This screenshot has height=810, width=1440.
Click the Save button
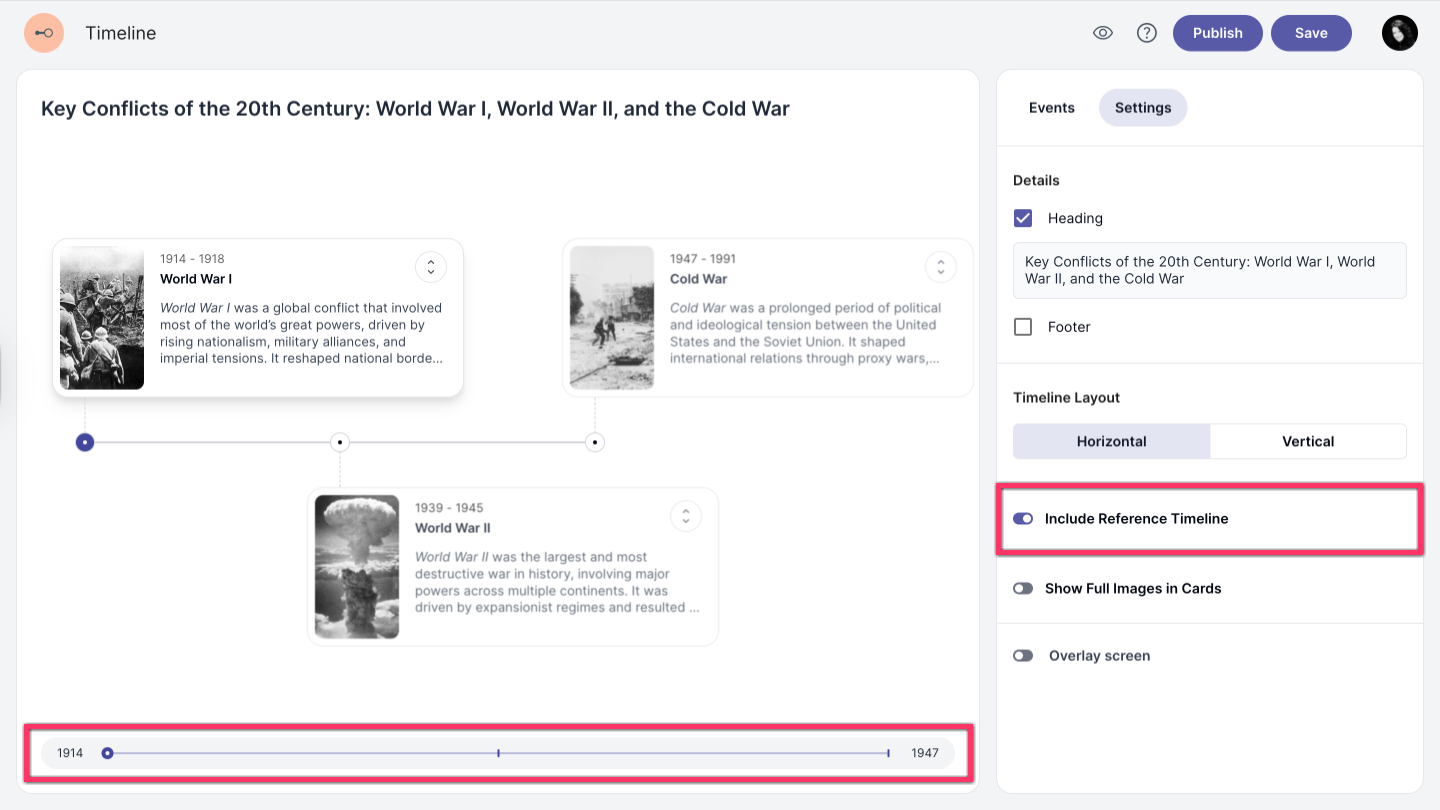click(x=1310, y=33)
